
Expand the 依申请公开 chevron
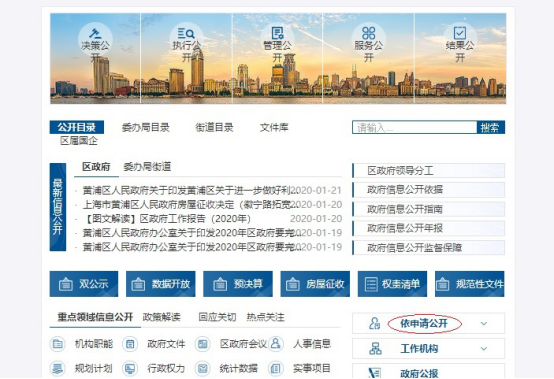(x=484, y=324)
